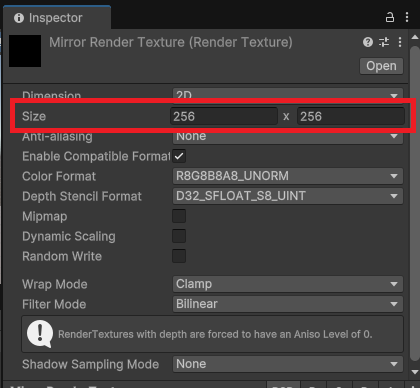Screen dimensions: 420x388
Task: Select the black Render Texture preview thumbnail
Action: click(25, 51)
